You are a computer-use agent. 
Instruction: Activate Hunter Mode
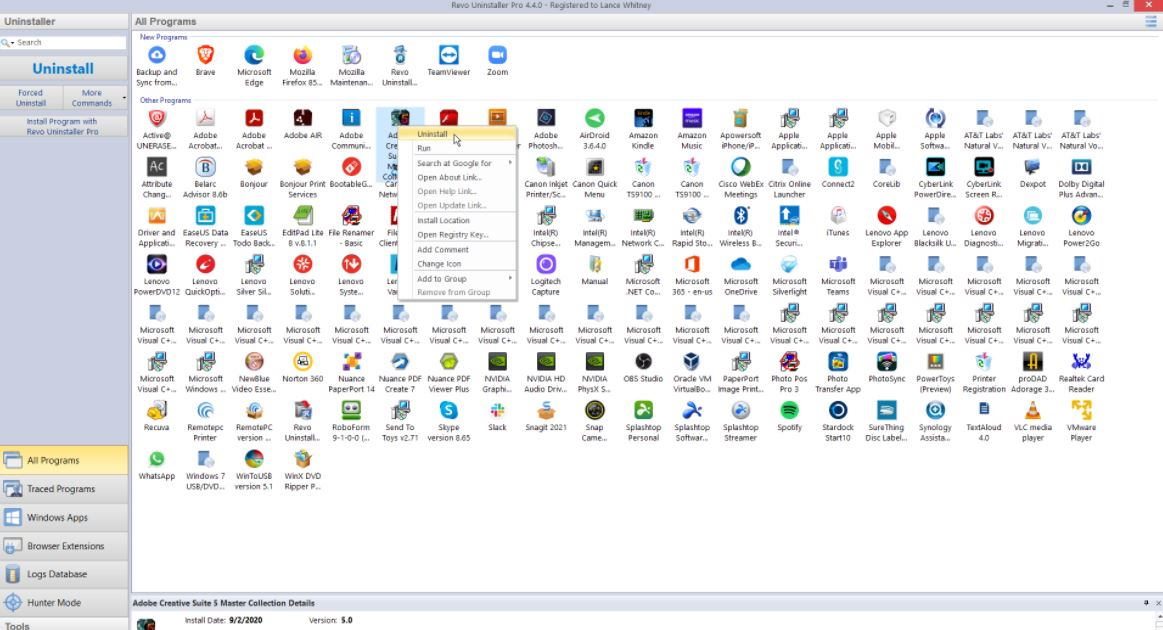pos(64,603)
